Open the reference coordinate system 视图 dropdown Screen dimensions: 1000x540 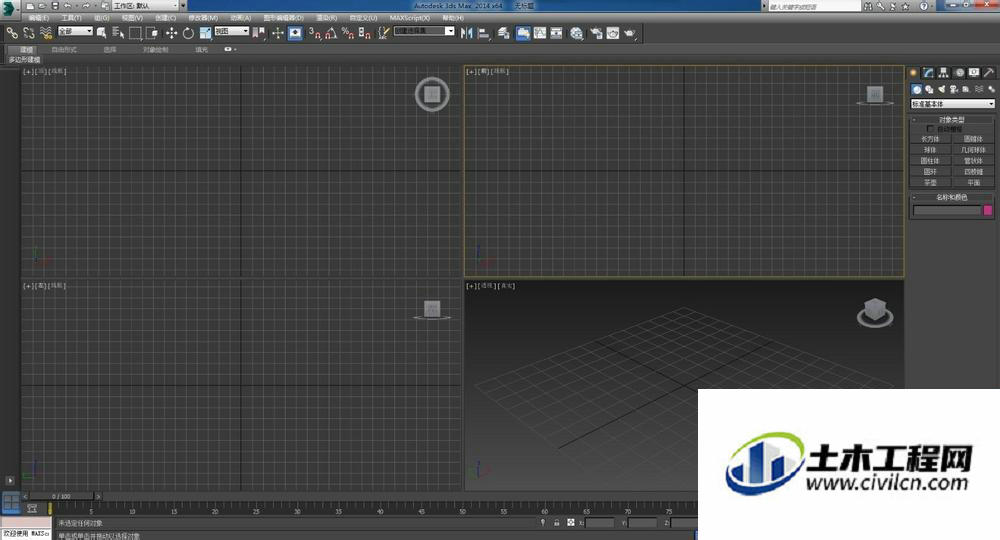click(x=232, y=31)
